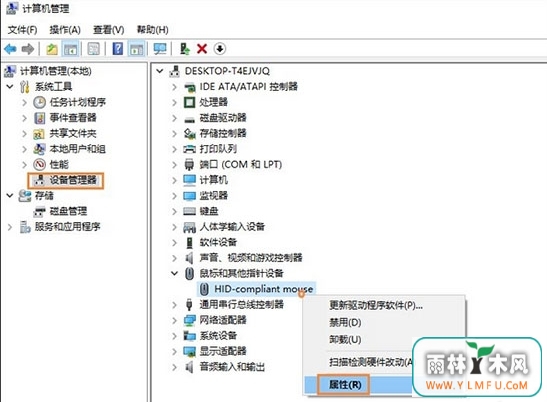Click the disable device down-arrow icon
The image size is (547, 402).
219,49
